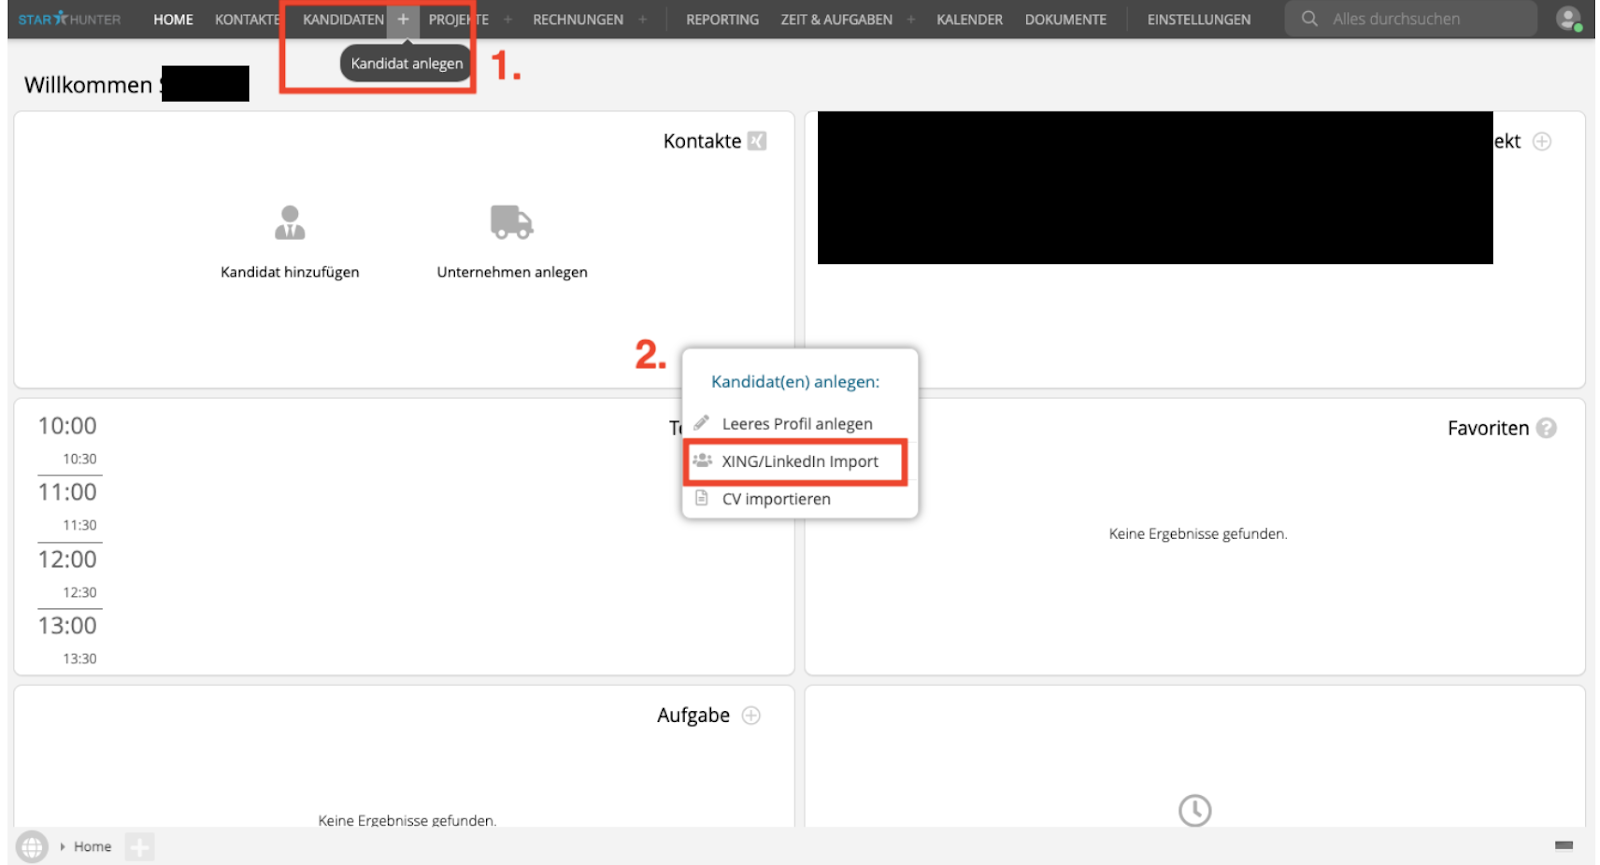
Task: Select 'CV importieren' option
Action: click(x=776, y=499)
